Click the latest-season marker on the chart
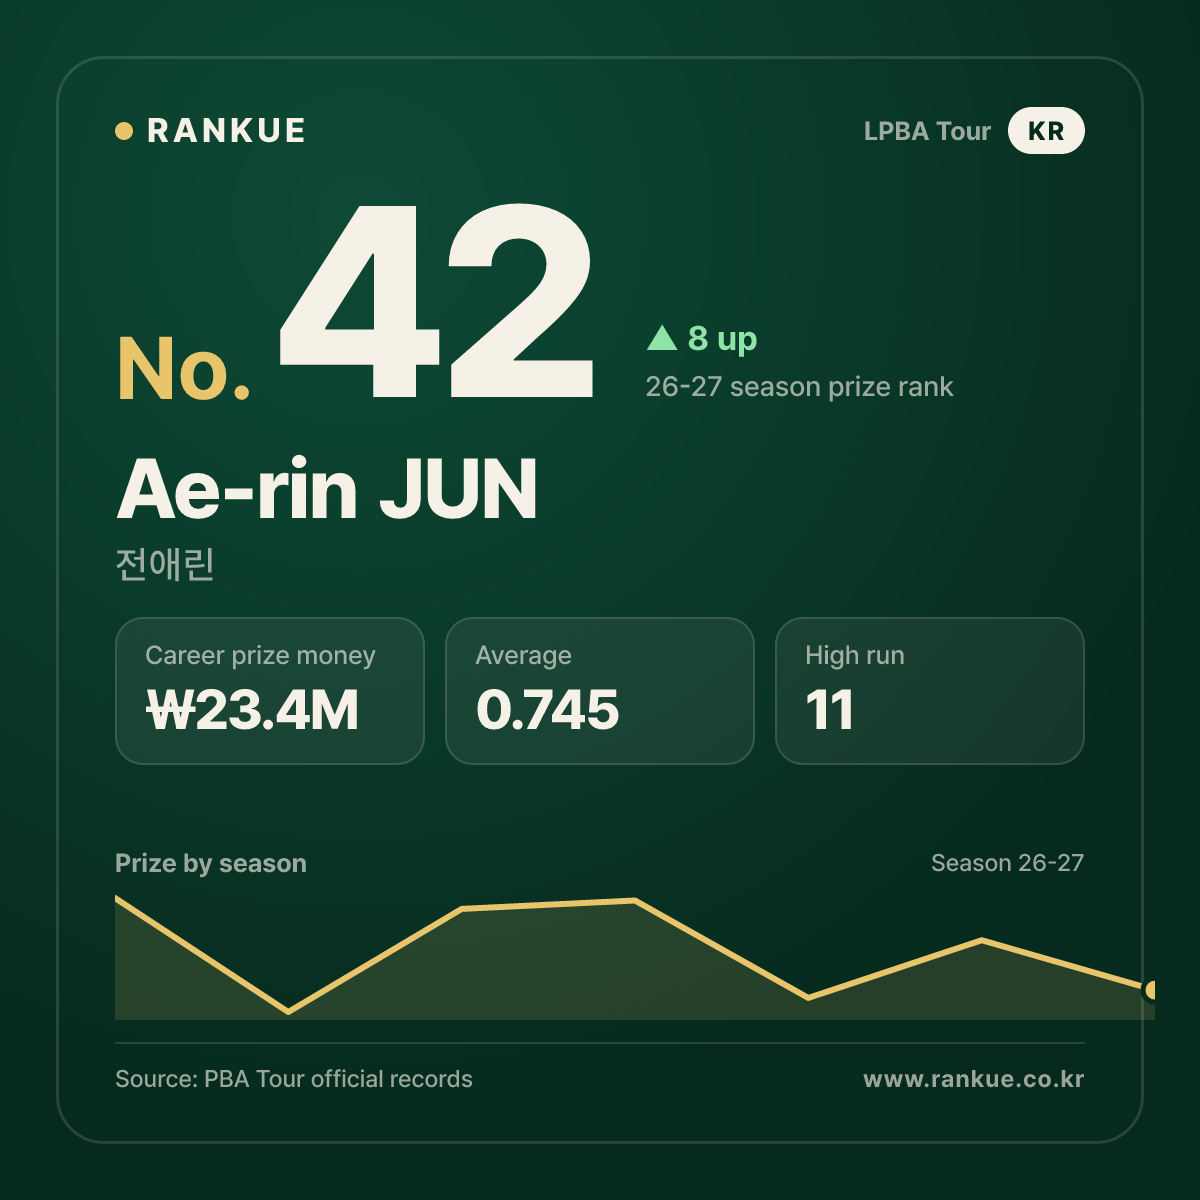This screenshot has height=1200, width=1200. tap(1151, 990)
